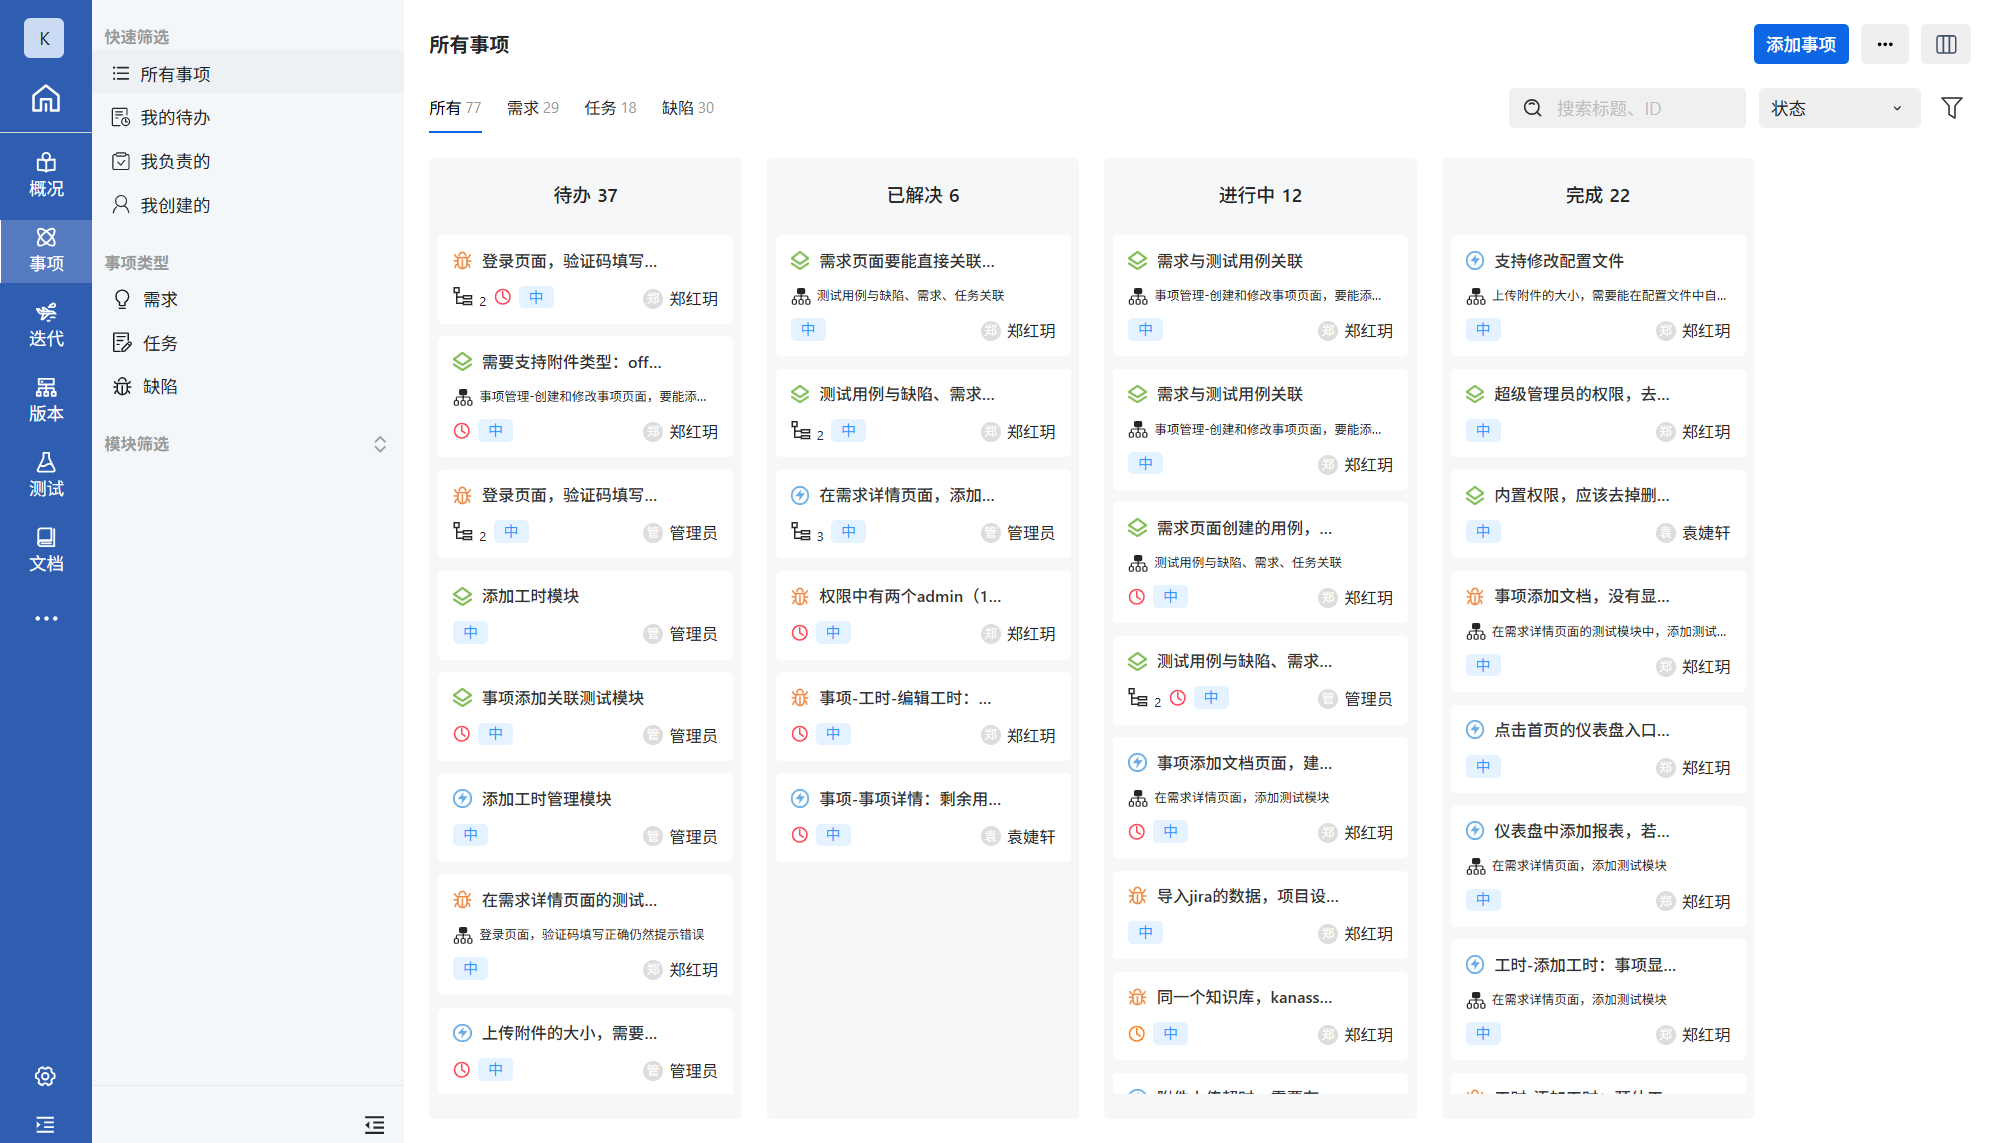
Task: Open 文档 documents section
Action: tap(46, 550)
